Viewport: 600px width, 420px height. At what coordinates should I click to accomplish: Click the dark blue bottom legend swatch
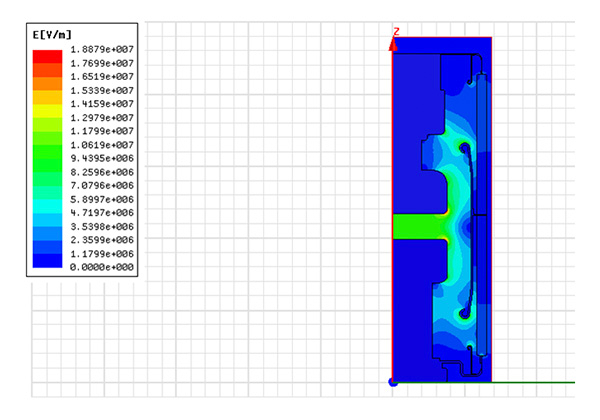(47, 260)
